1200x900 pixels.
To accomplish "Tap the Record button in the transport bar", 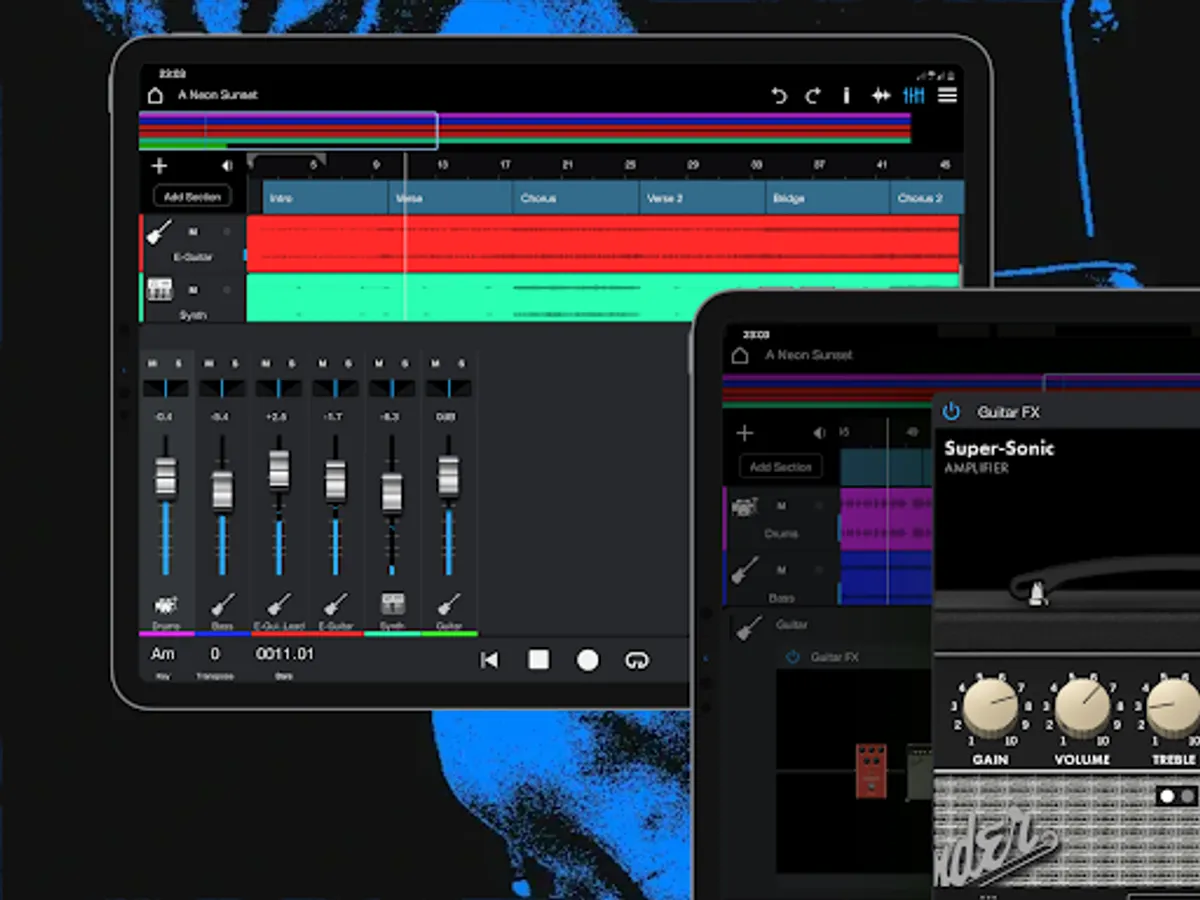I will coord(588,660).
